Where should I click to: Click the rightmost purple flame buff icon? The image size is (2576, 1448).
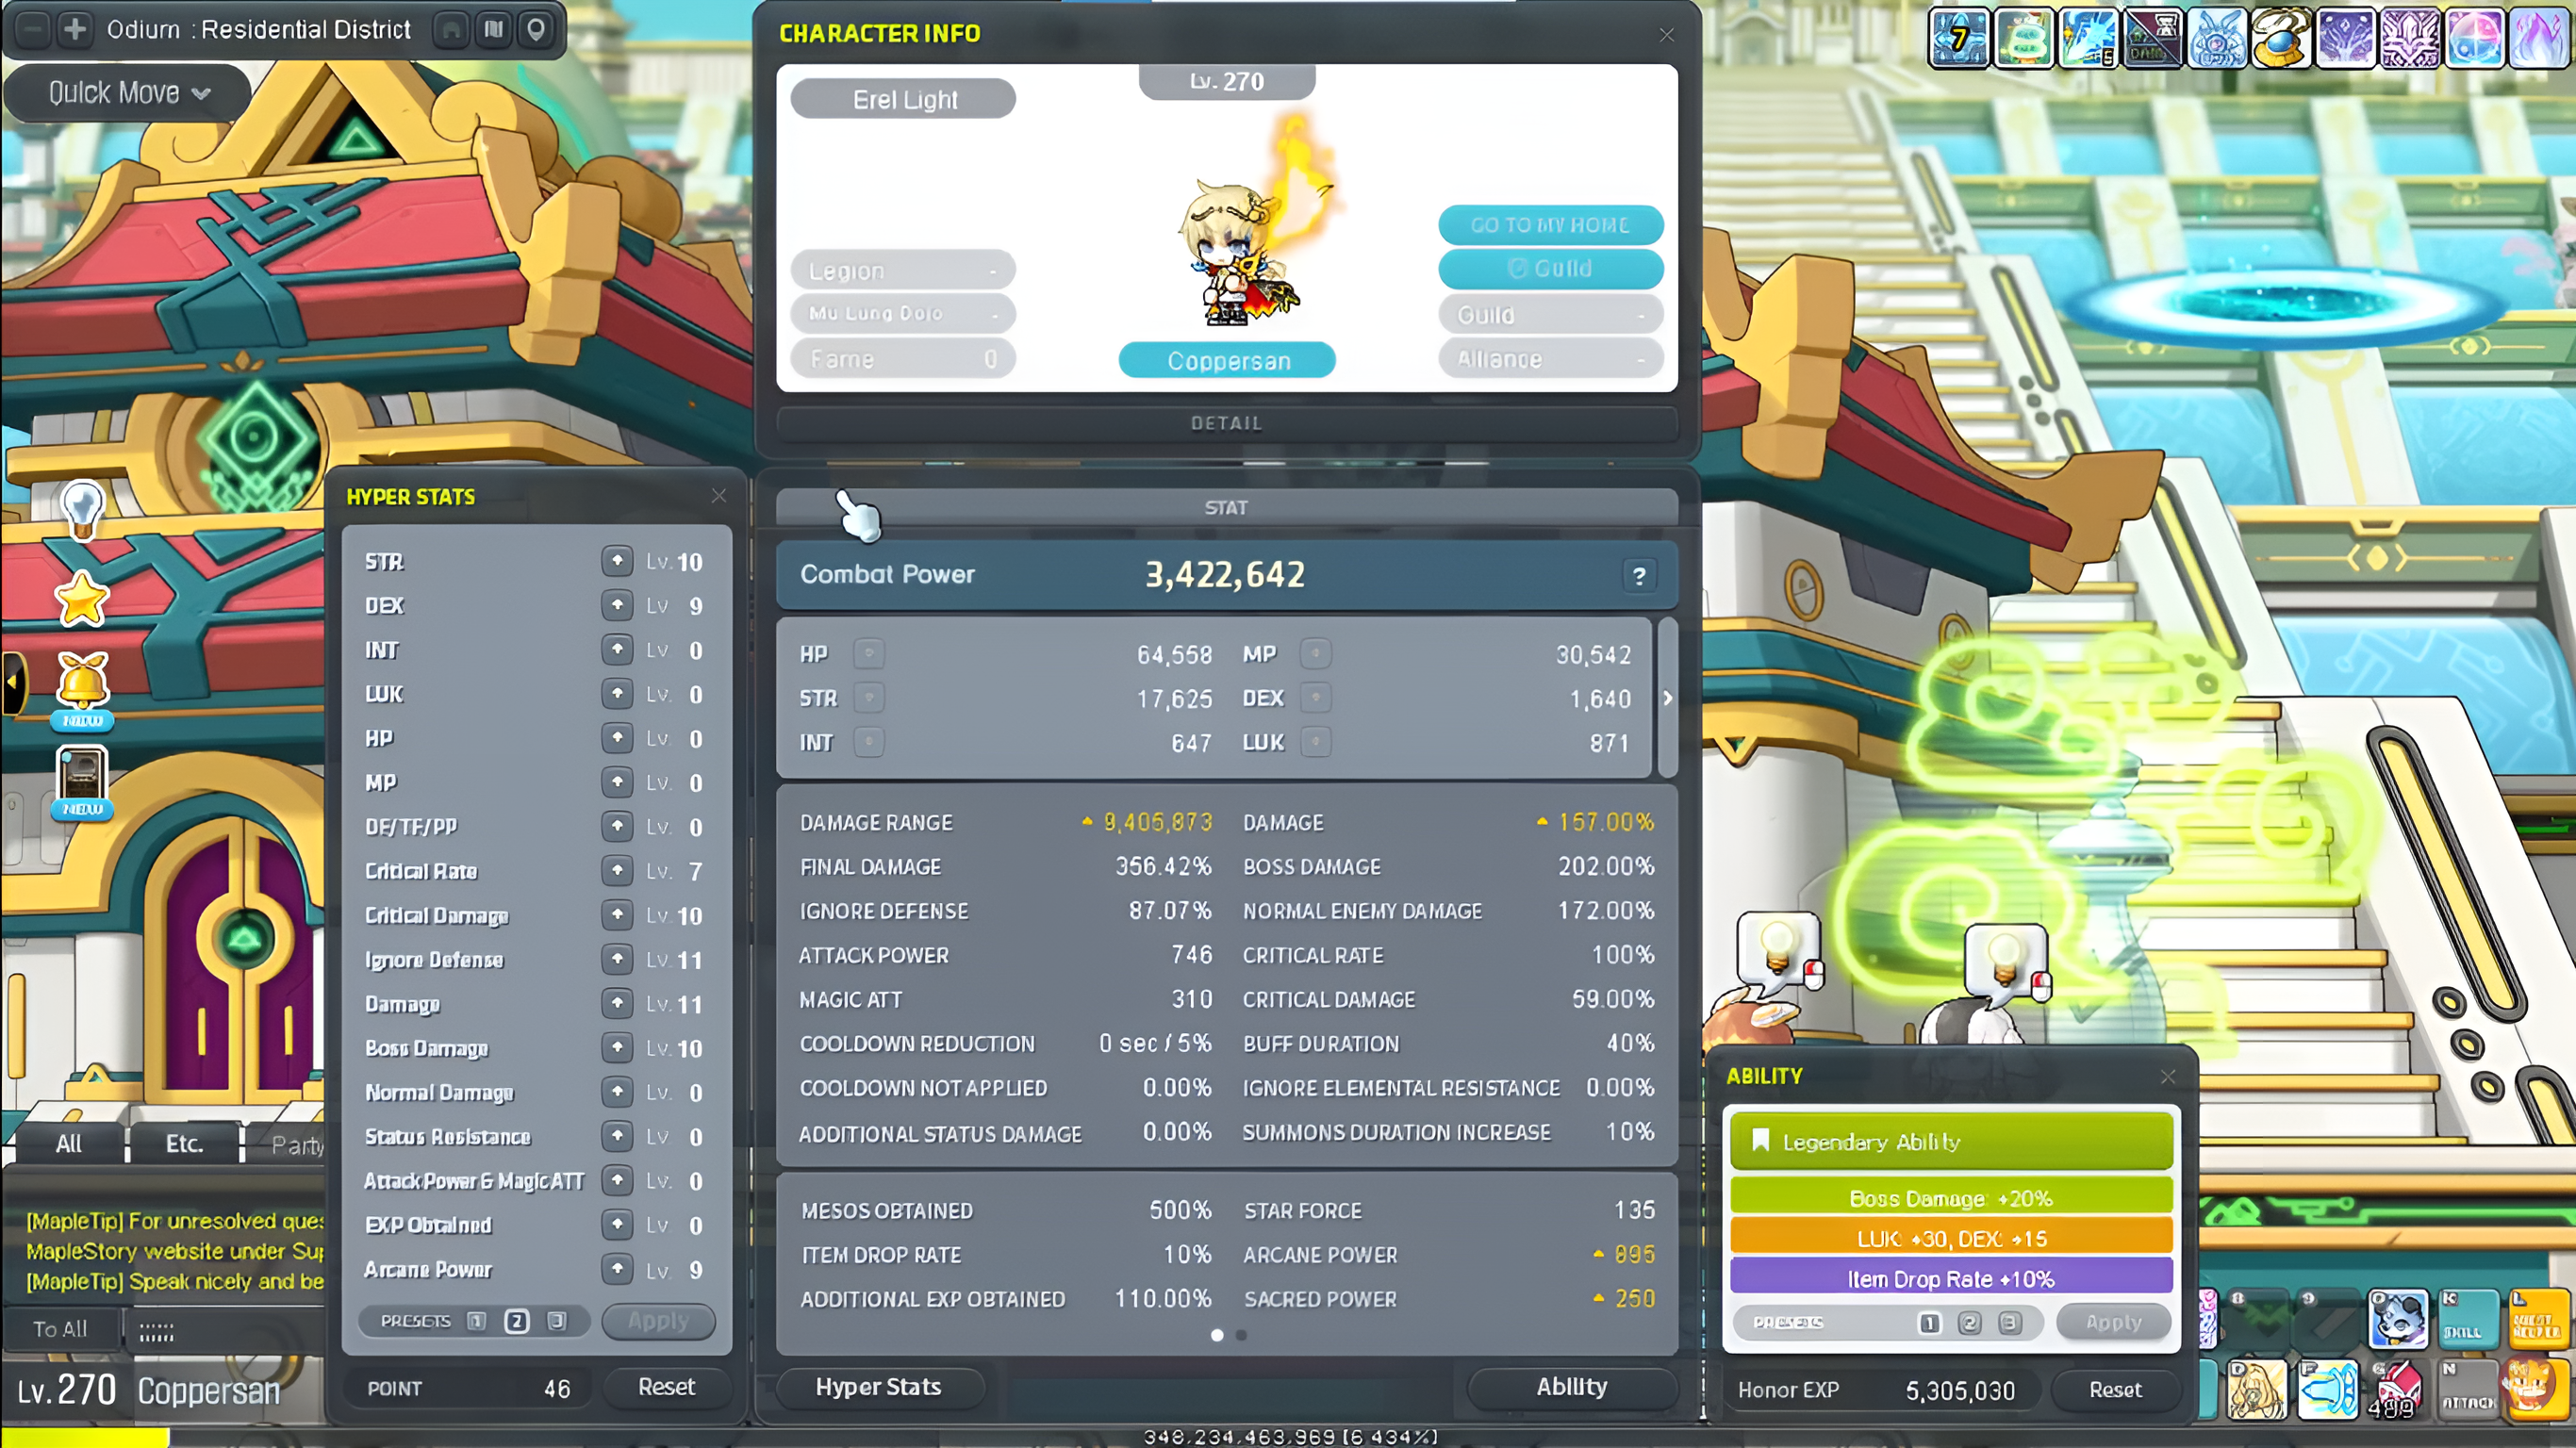(2538, 39)
